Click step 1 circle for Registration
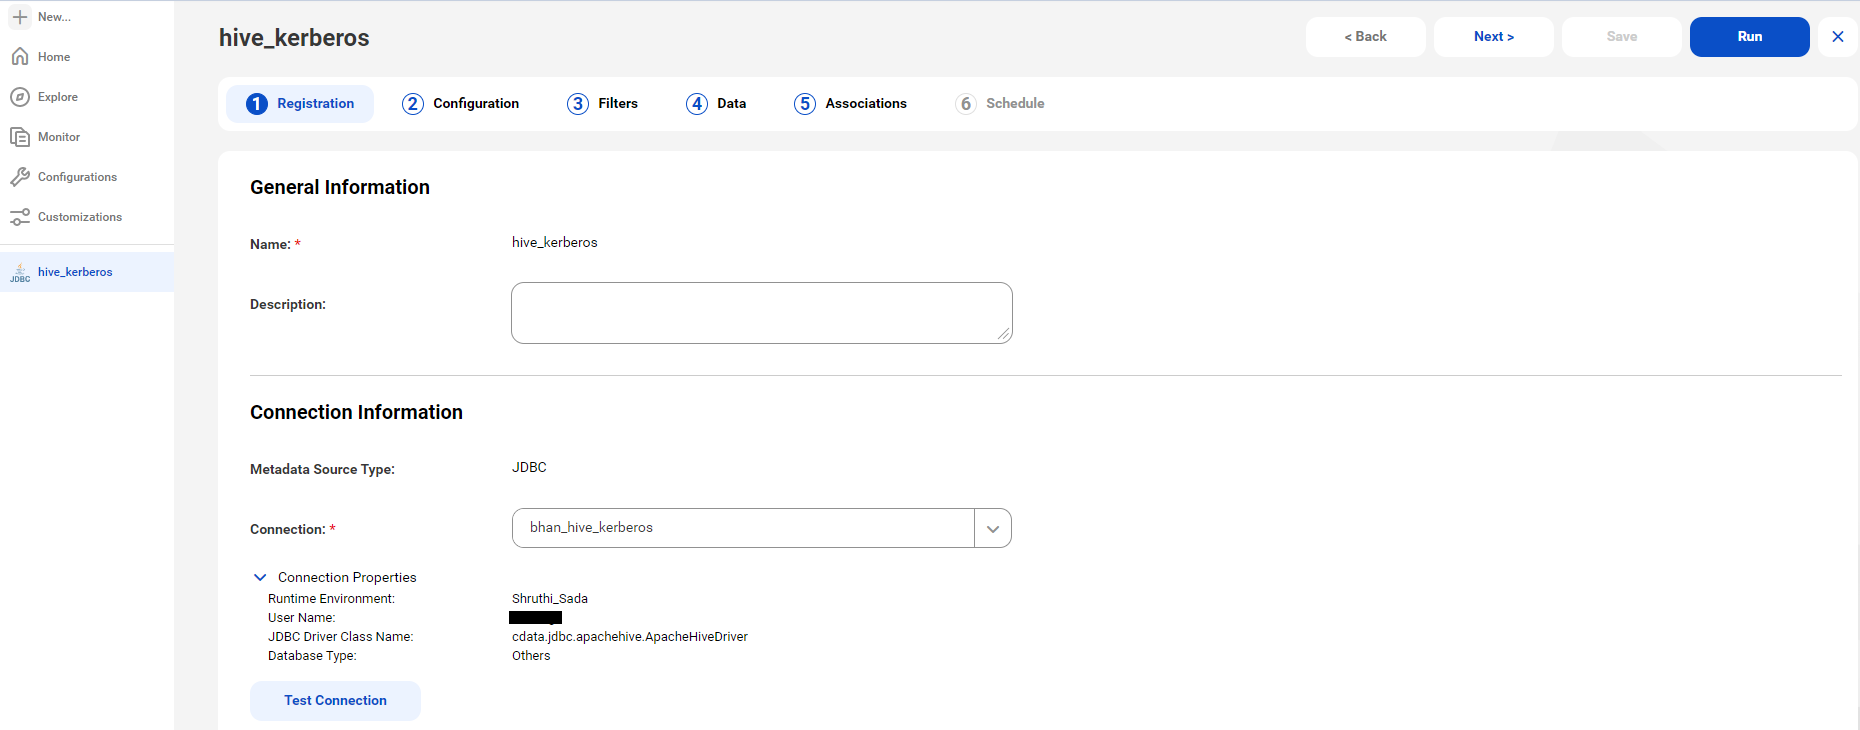Image resolution: width=1860 pixels, height=730 pixels. point(257,104)
